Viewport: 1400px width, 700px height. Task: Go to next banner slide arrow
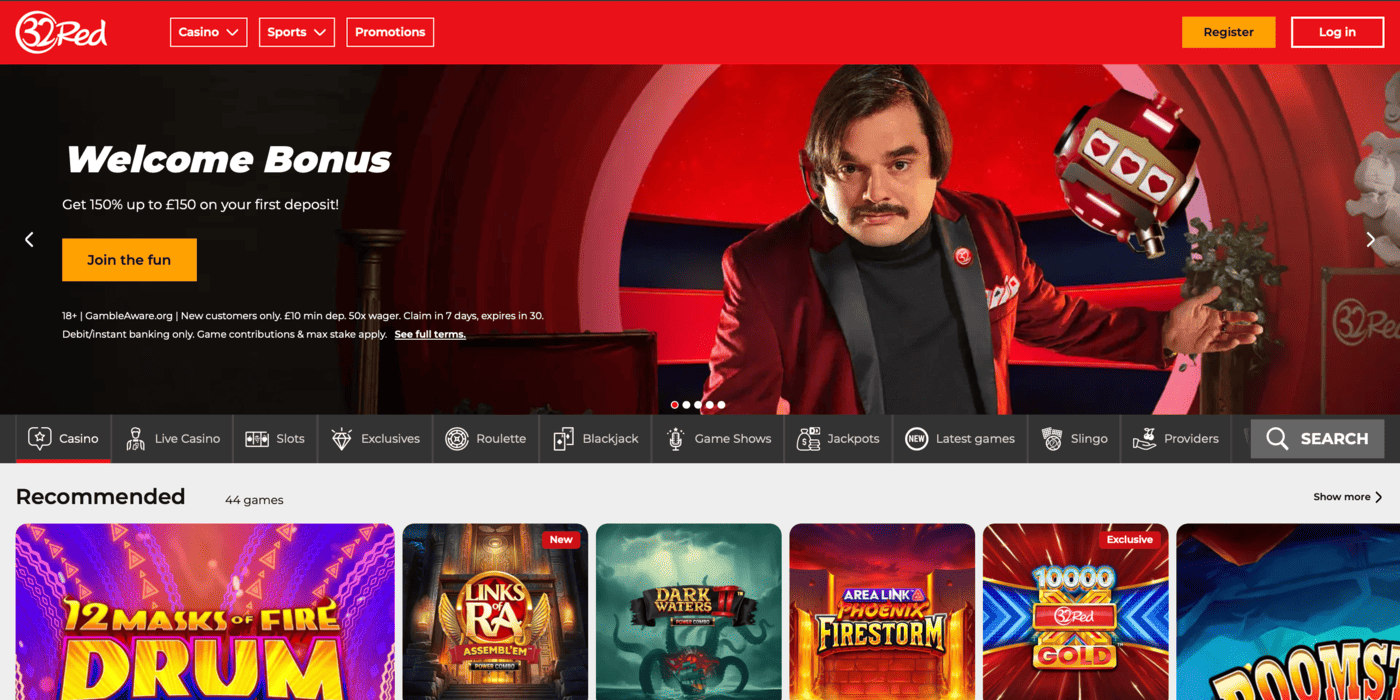1371,239
